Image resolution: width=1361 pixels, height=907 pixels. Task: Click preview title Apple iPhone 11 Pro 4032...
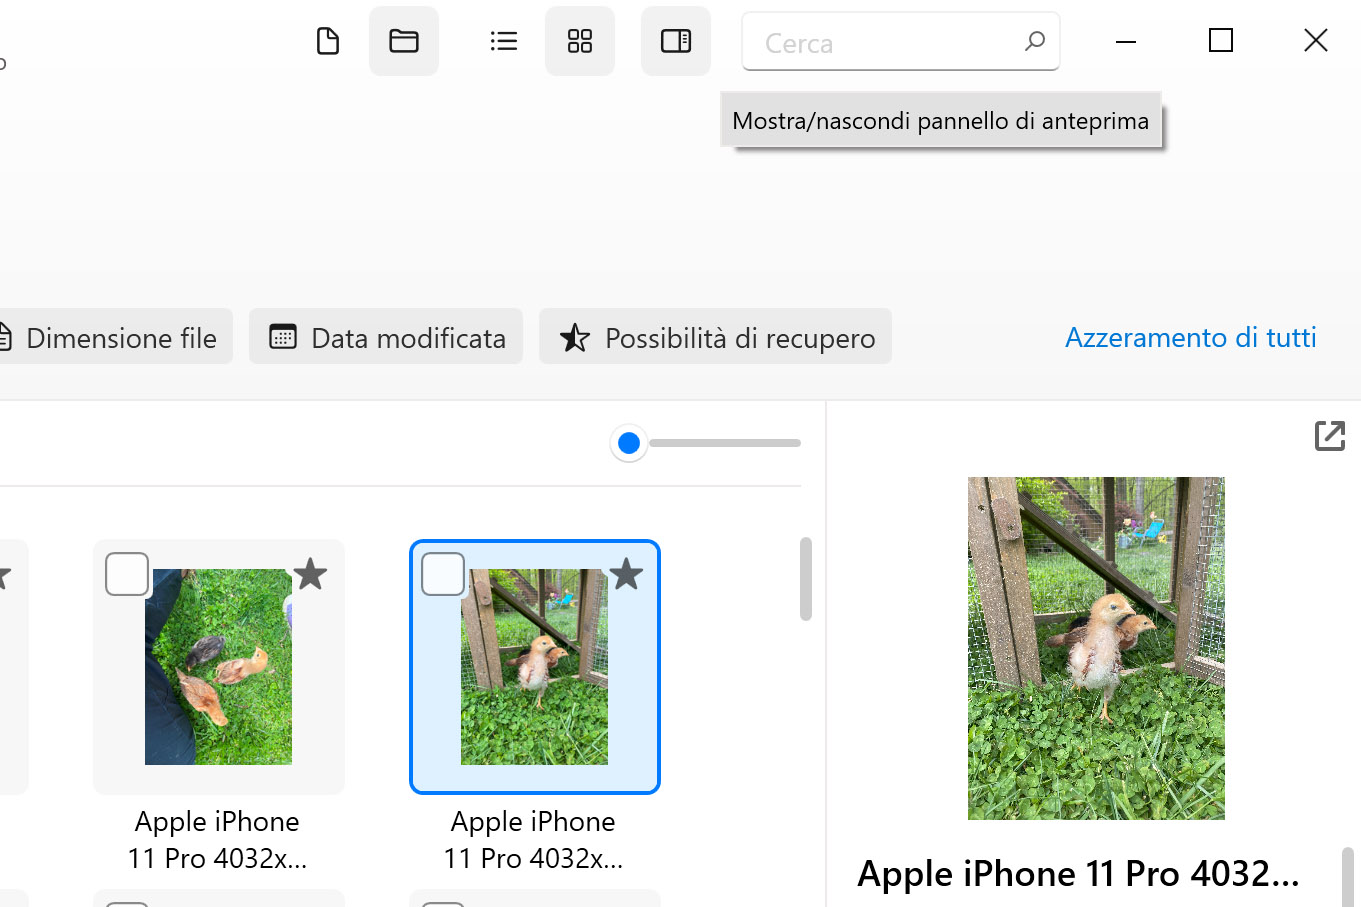click(1078, 874)
